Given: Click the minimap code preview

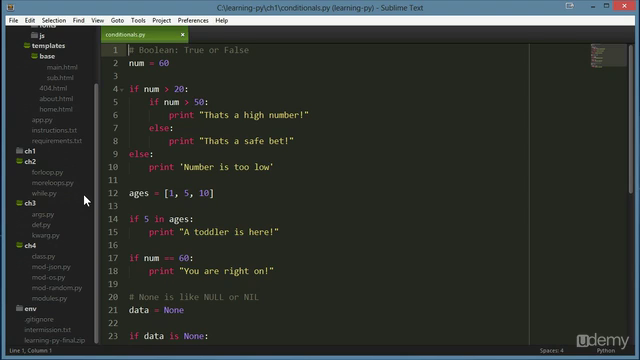Looking at the screenshot, I should click(x=608, y=56).
